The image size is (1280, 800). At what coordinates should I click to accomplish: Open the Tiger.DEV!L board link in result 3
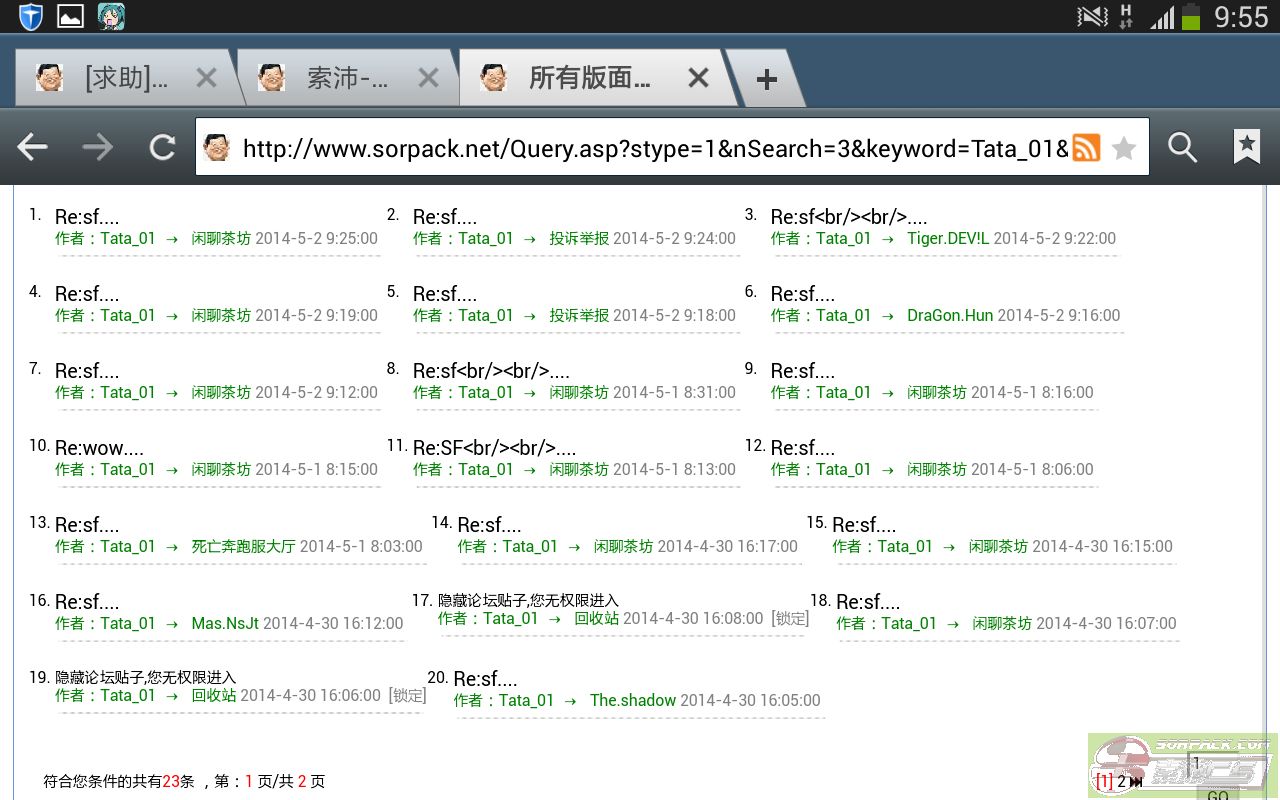[947, 238]
